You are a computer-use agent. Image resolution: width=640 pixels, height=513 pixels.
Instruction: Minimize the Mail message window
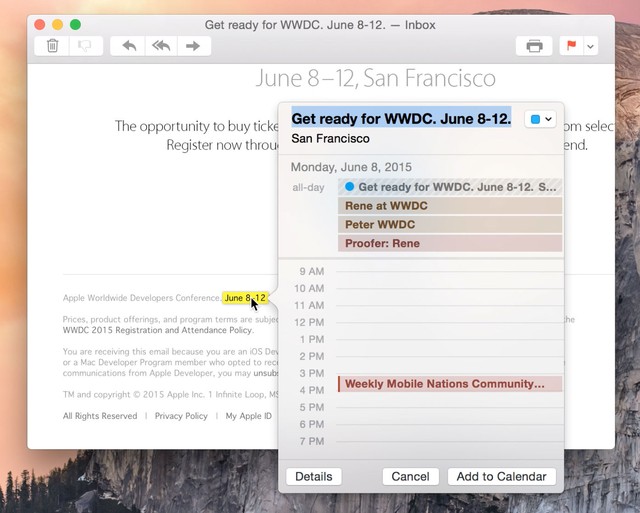[58, 25]
